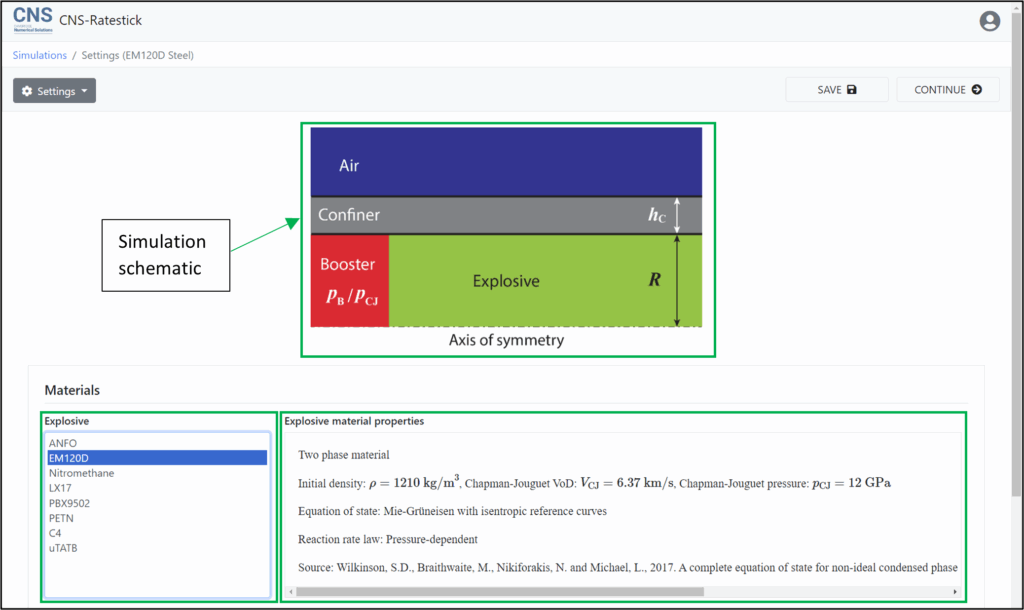Choose Nitromethane as the explosive

pos(81,473)
